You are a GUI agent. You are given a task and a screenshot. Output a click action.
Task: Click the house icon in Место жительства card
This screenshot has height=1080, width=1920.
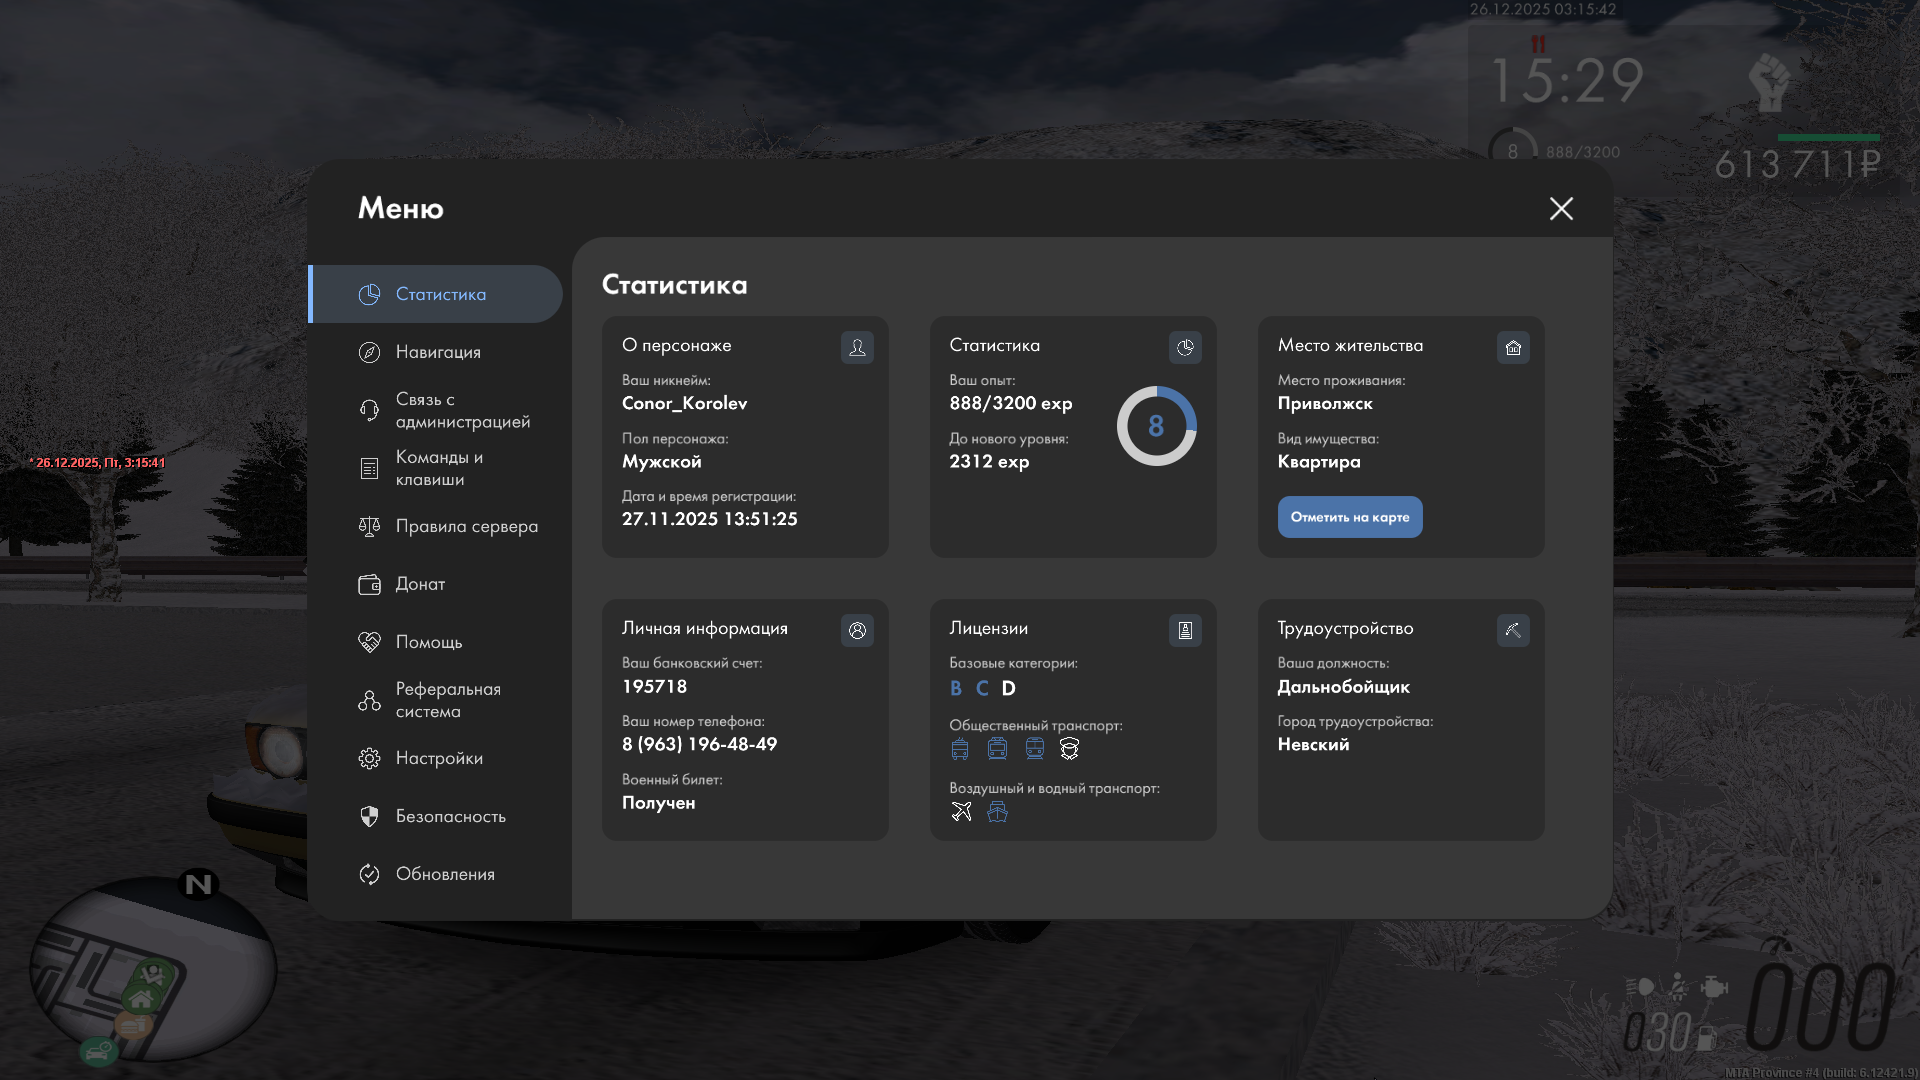pyautogui.click(x=1513, y=347)
